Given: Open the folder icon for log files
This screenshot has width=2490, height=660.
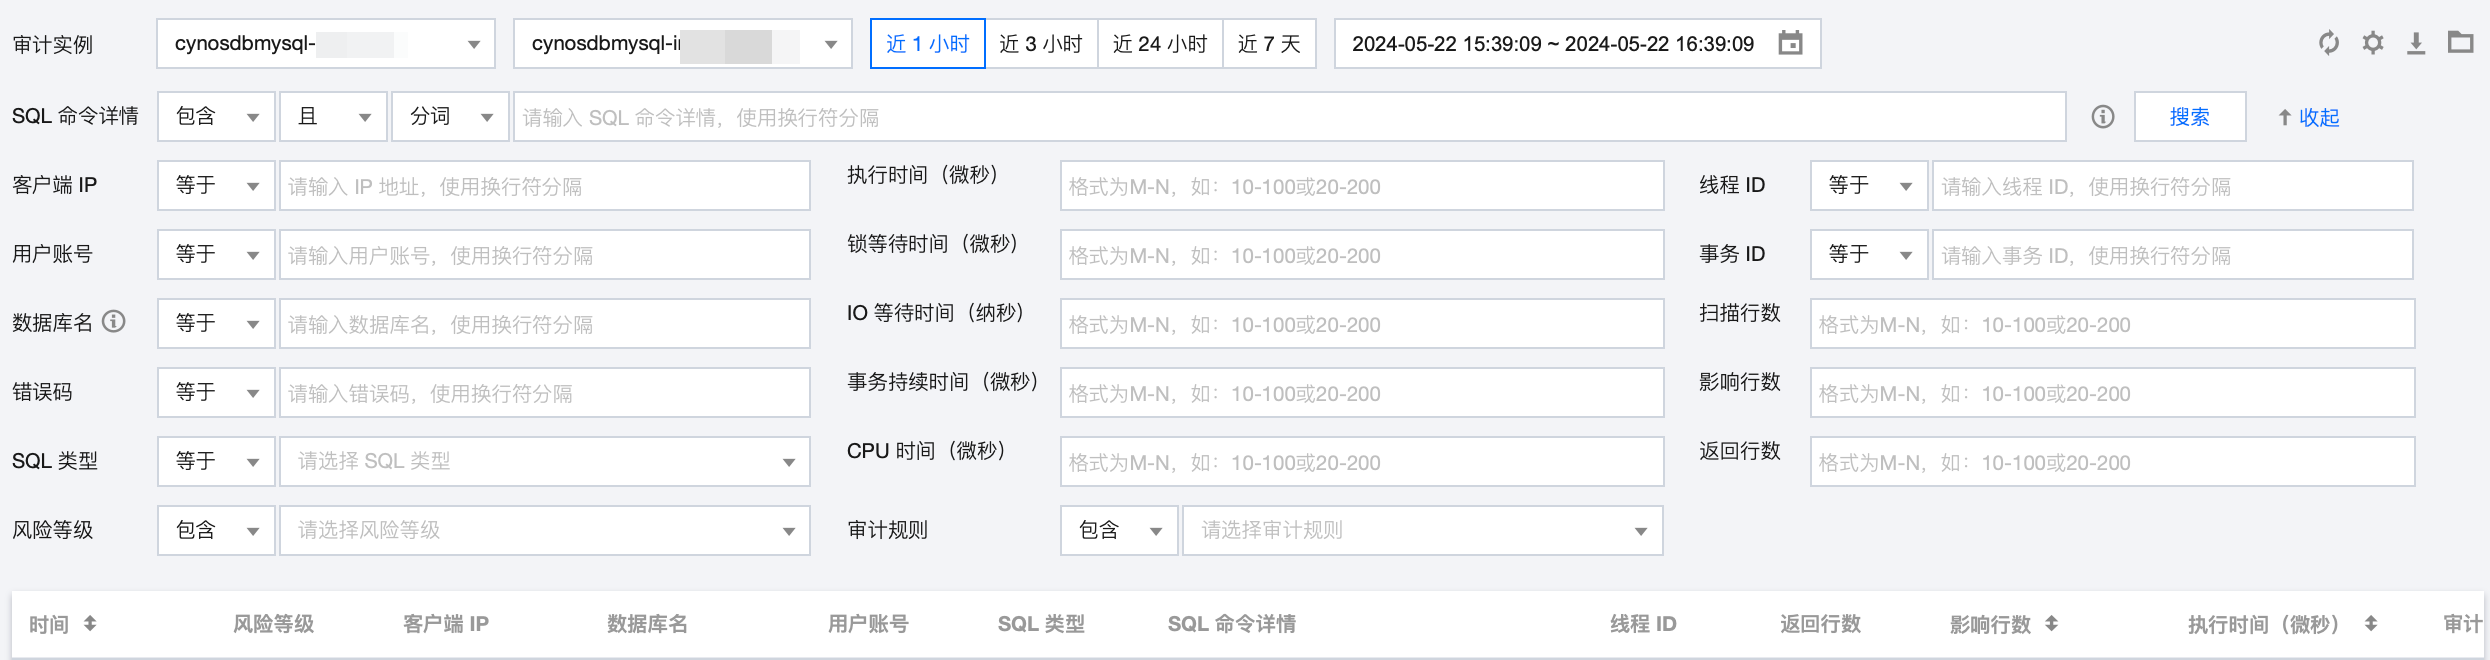Looking at the screenshot, I should [2460, 42].
